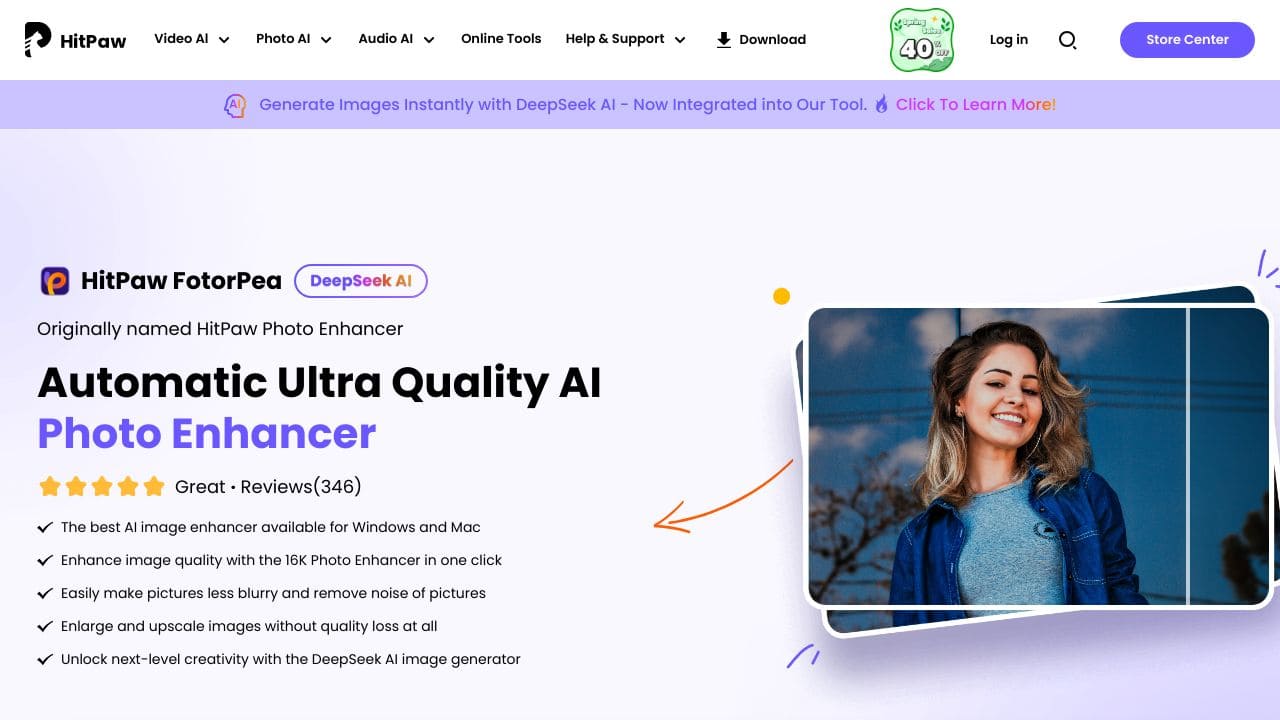Click the Download arrow icon
Image resolution: width=1280 pixels, height=720 pixels.
pyautogui.click(x=724, y=40)
